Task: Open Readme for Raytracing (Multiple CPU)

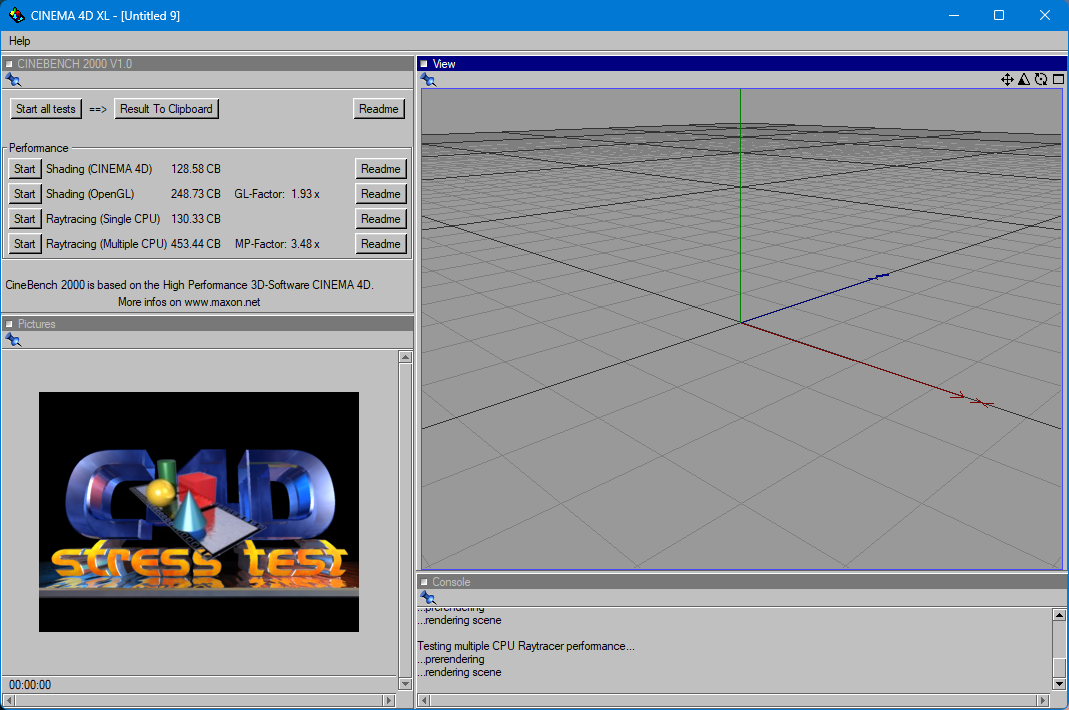Action: coord(380,244)
